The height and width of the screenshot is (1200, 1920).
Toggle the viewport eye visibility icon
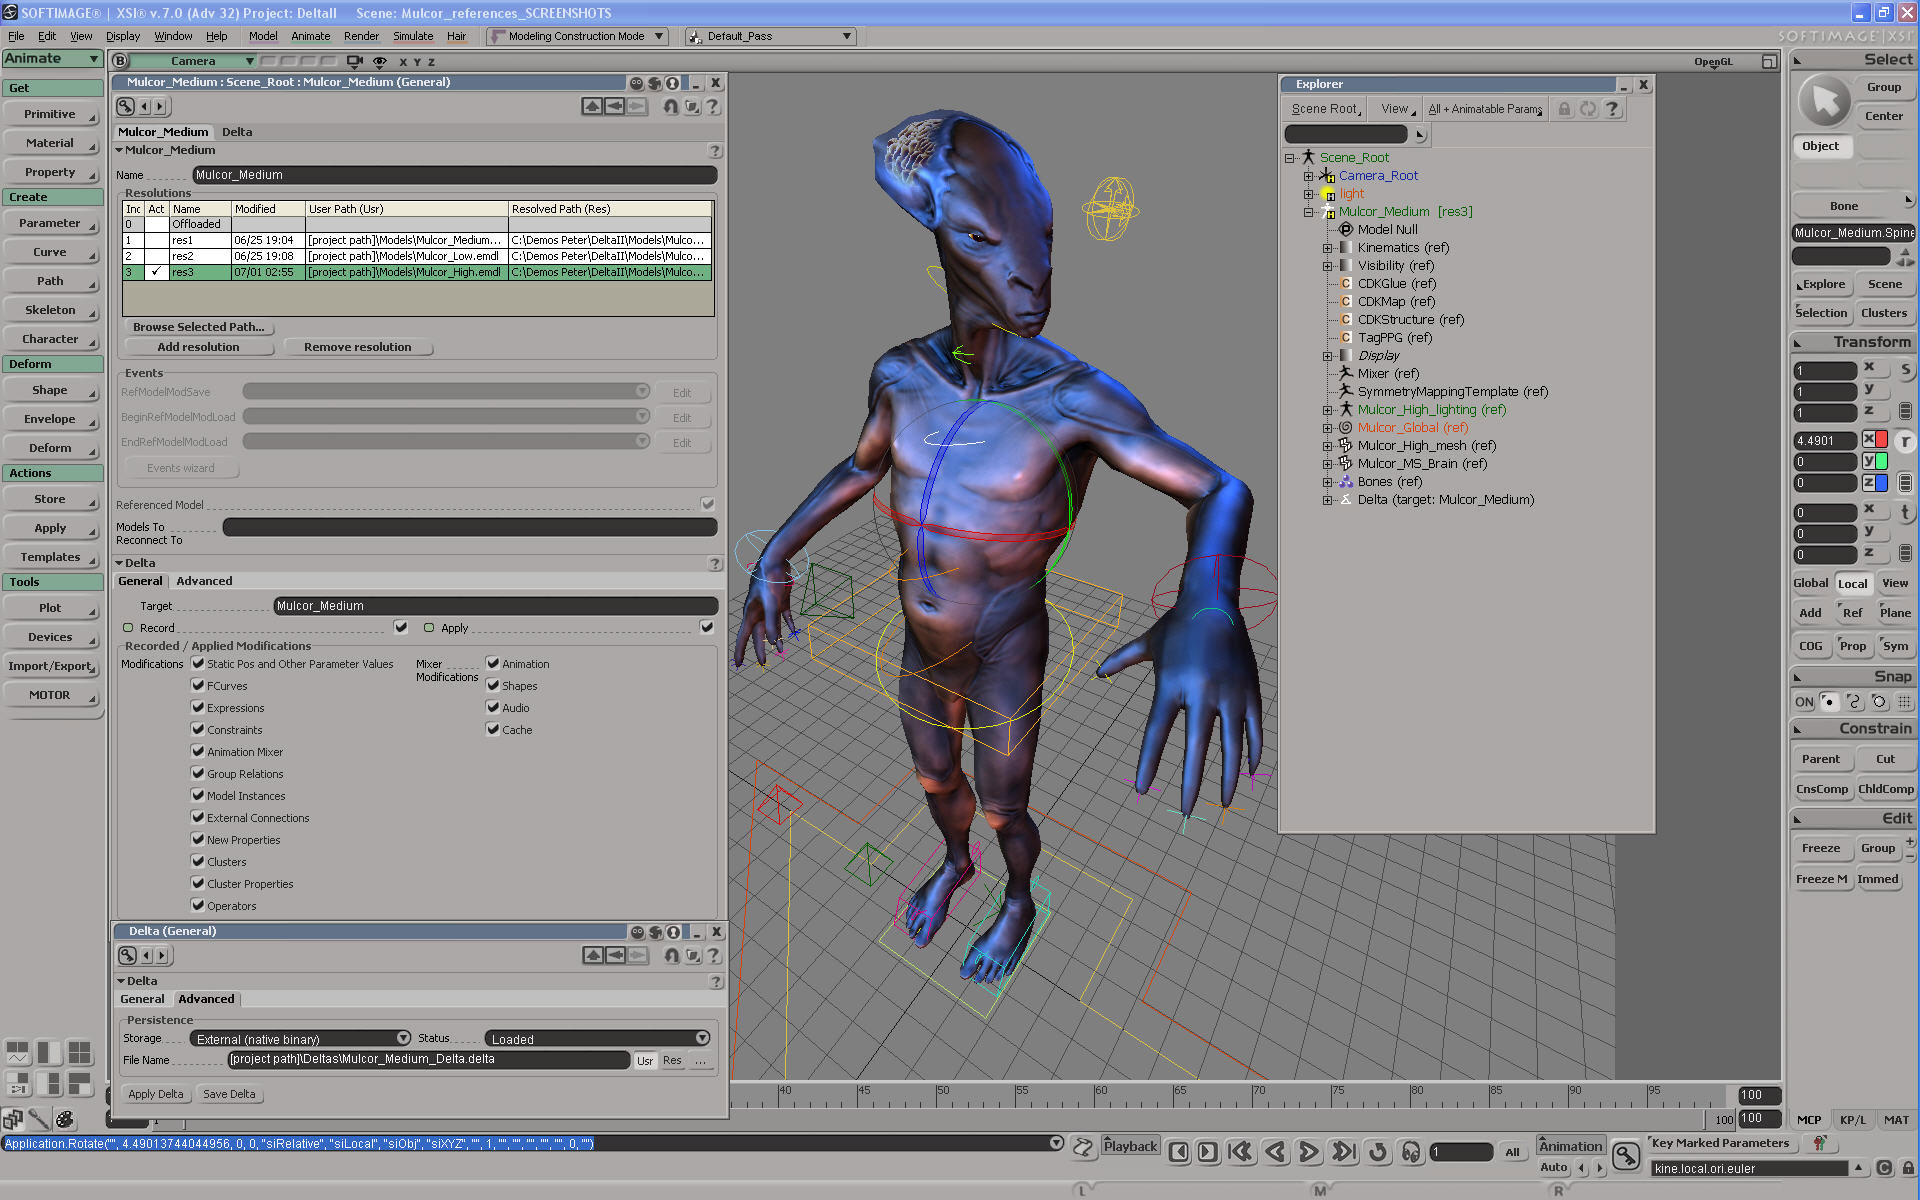(380, 61)
